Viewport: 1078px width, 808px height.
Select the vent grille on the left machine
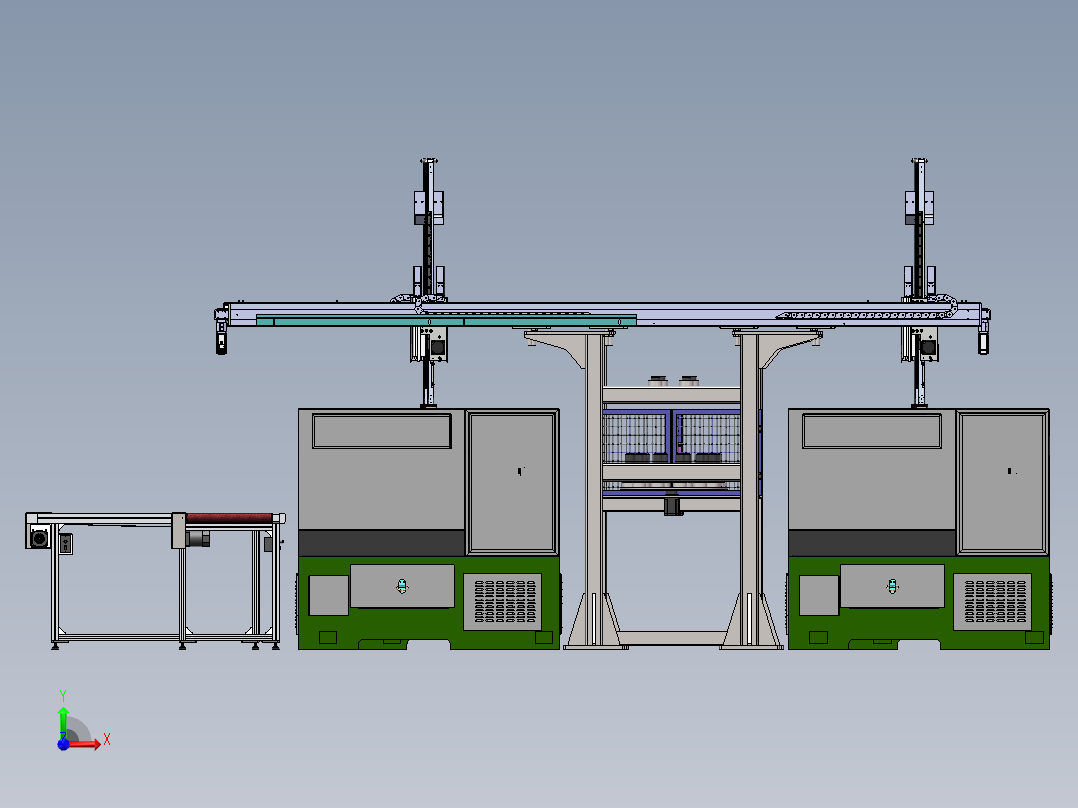pyautogui.click(x=505, y=602)
